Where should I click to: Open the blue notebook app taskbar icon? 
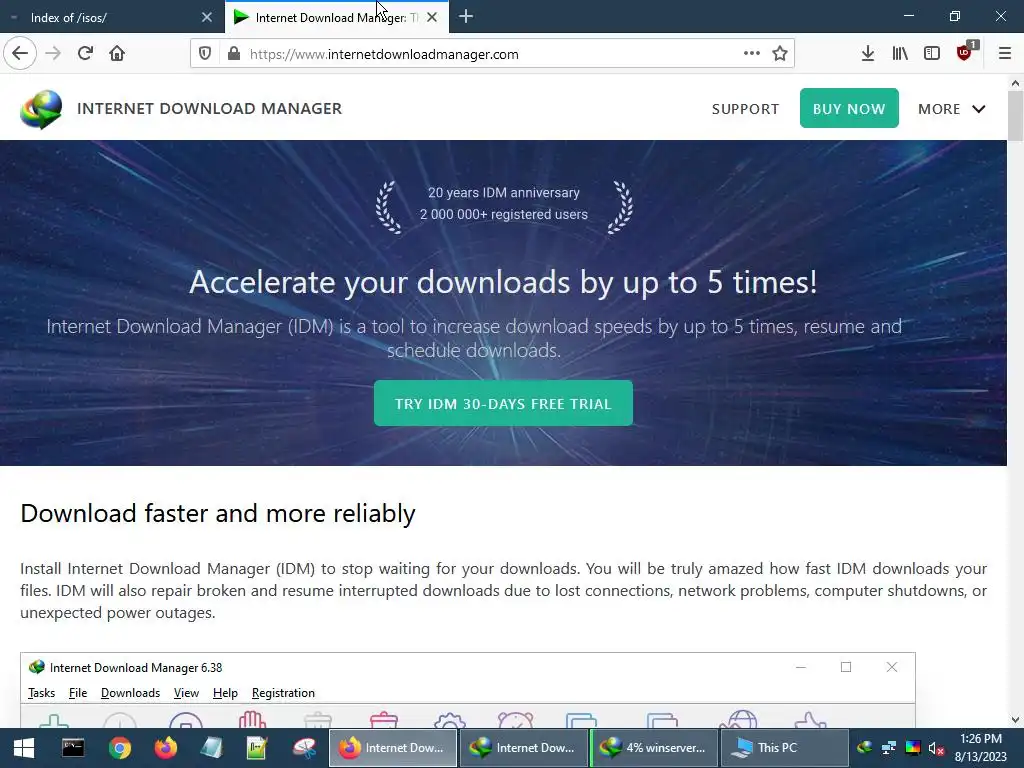click(212, 748)
